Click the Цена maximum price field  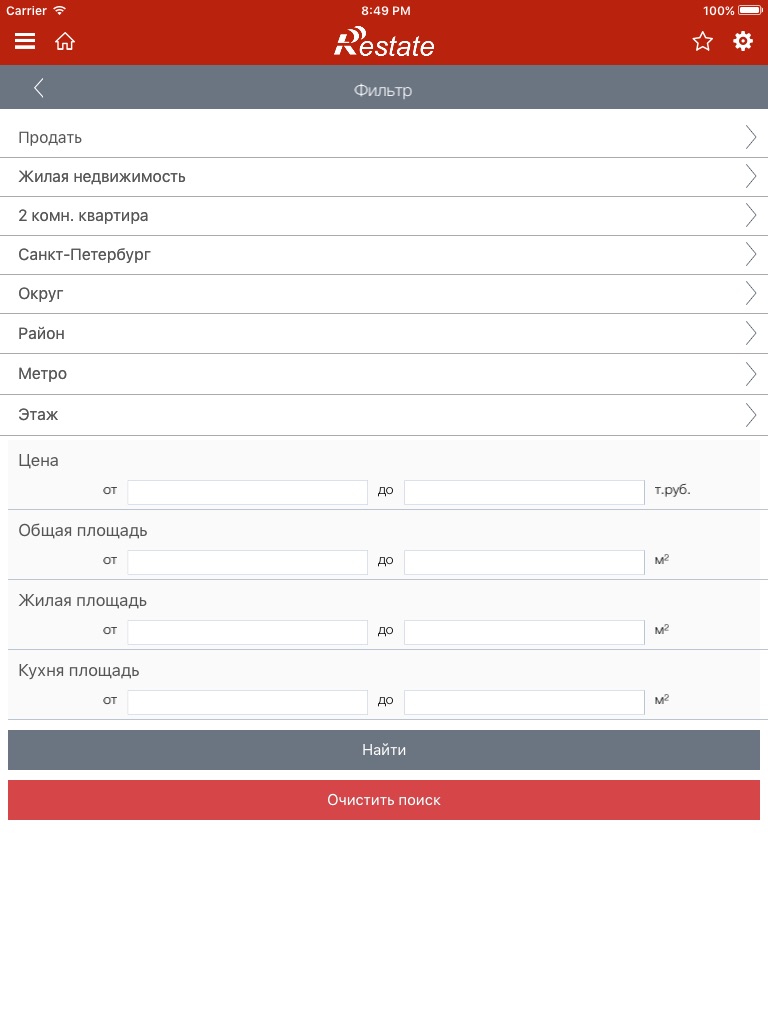[524, 492]
